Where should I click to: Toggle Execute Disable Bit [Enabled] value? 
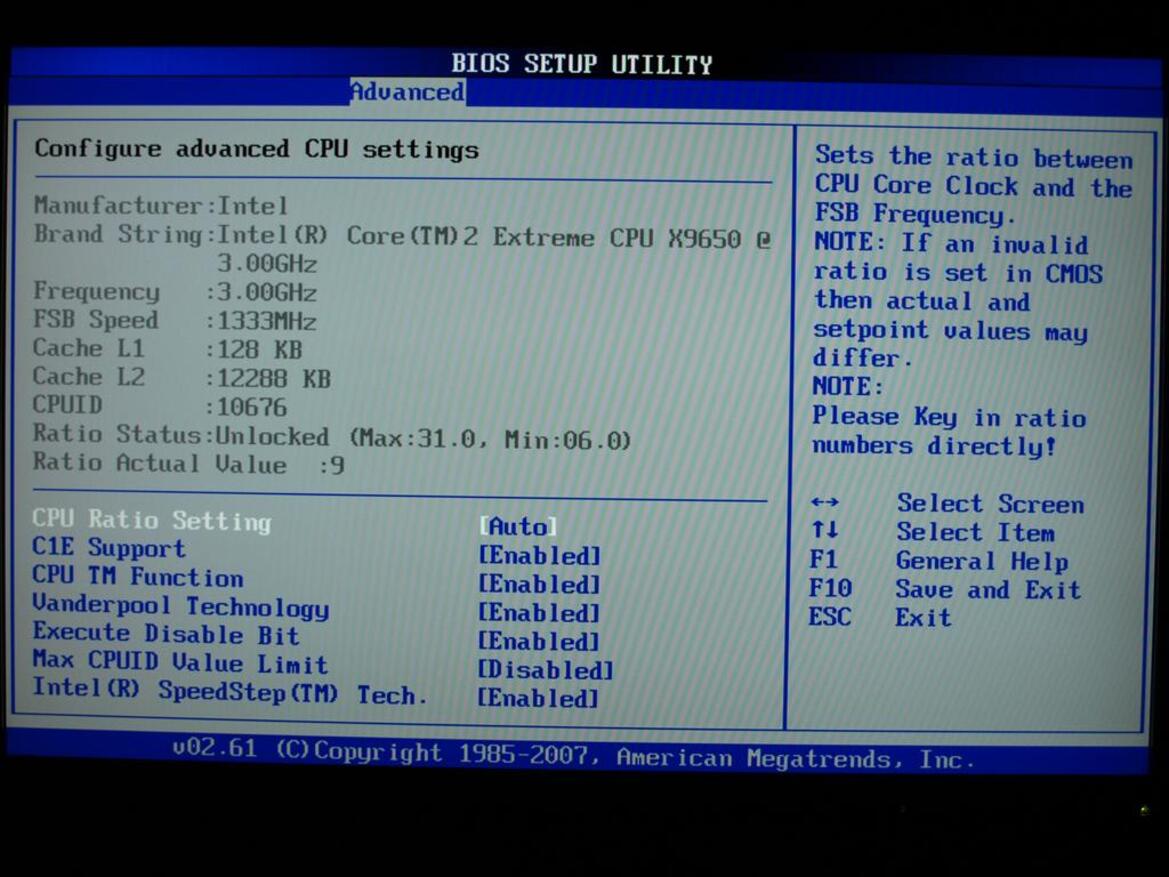(x=539, y=641)
